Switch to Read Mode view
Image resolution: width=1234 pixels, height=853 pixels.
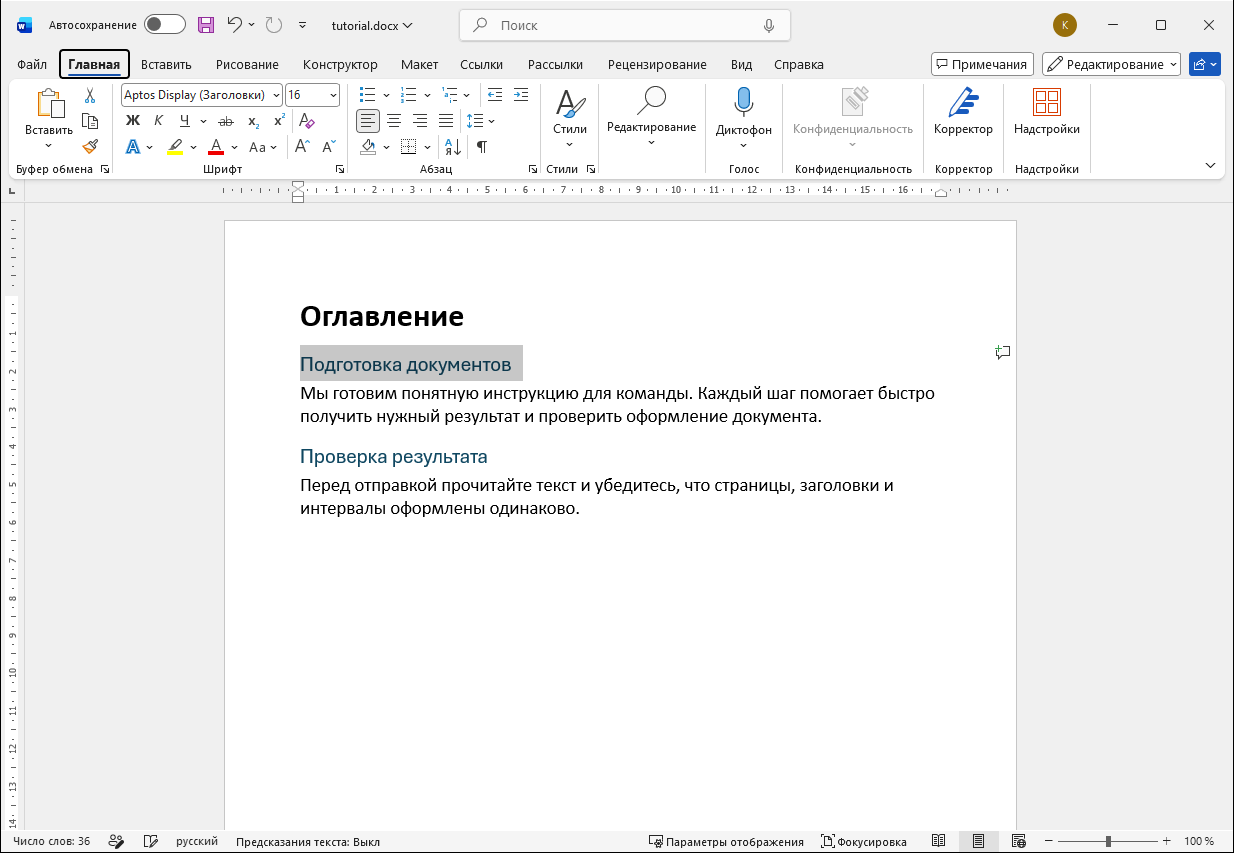[938, 842]
